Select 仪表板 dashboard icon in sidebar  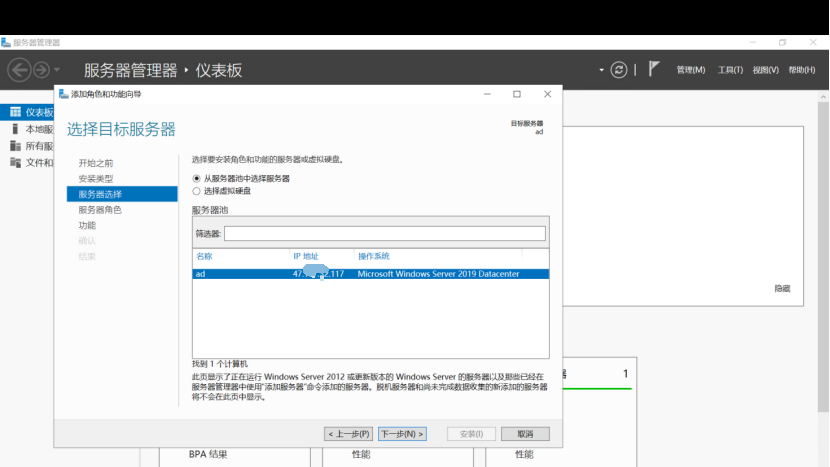coord(15,112)
